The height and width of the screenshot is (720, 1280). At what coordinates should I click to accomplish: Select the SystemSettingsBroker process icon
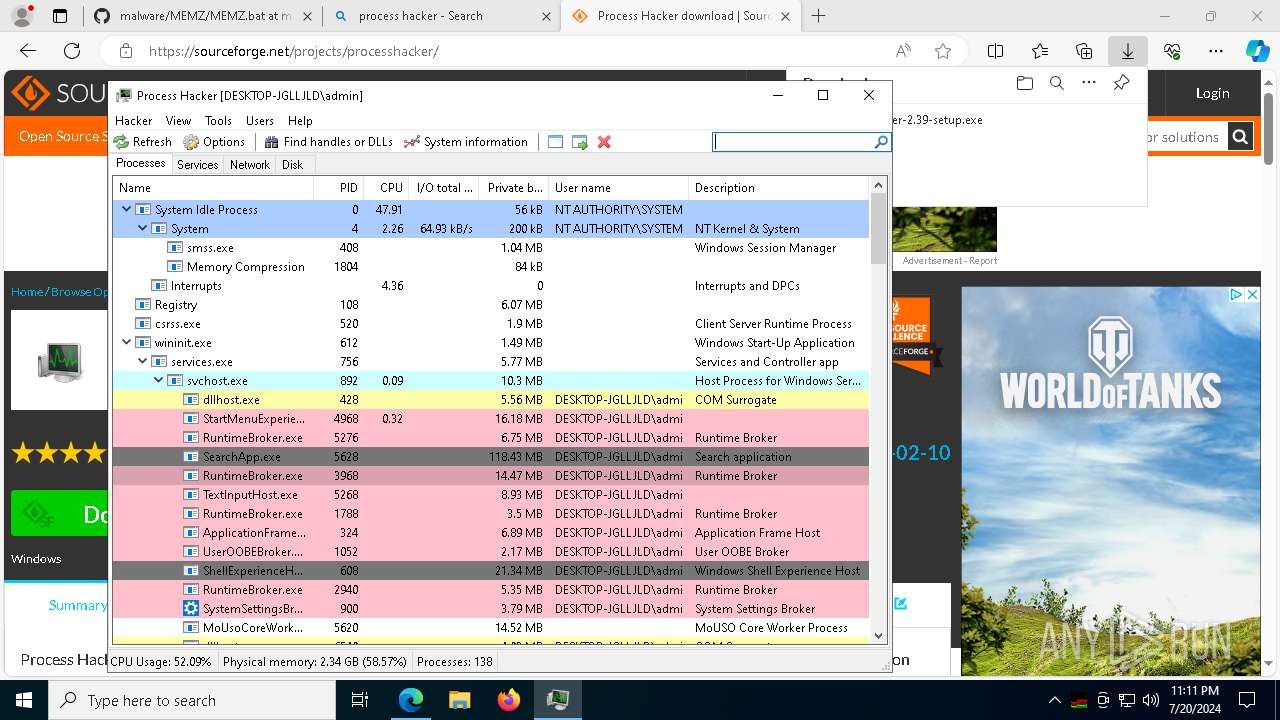[191, 608]
